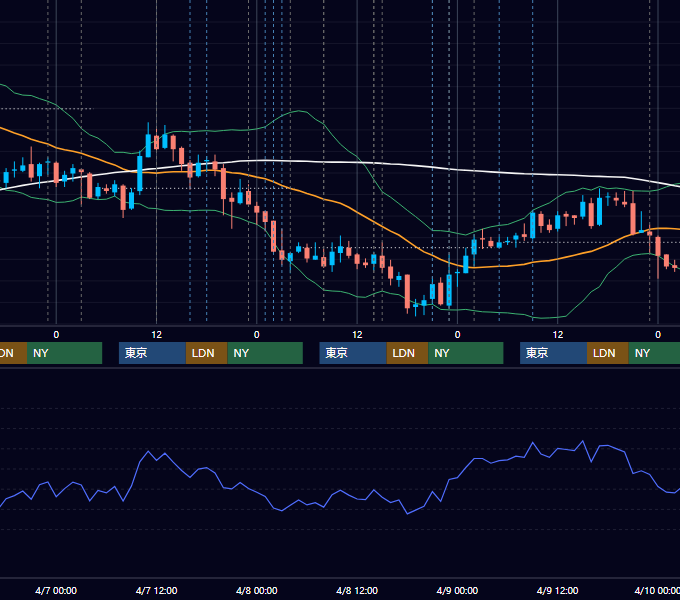Screen dimensions: 680x600
Task: Click the 4/8 12:00 date label
Action: (357, 590)
